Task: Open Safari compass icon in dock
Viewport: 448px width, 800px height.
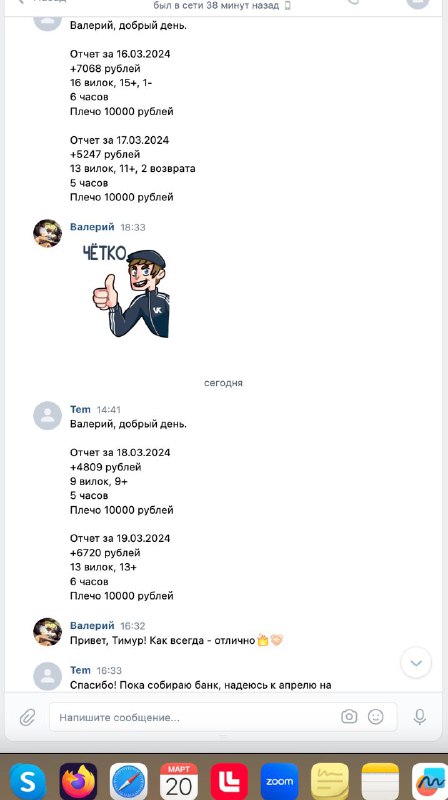Action: [129, 781]
